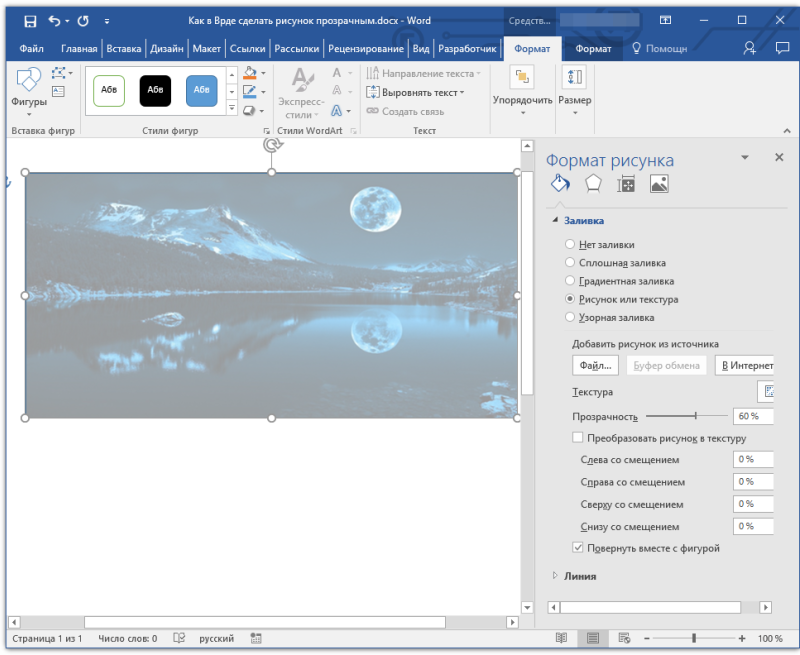
Task: Open the Effects pentagon tab
Action: [593, 184]
